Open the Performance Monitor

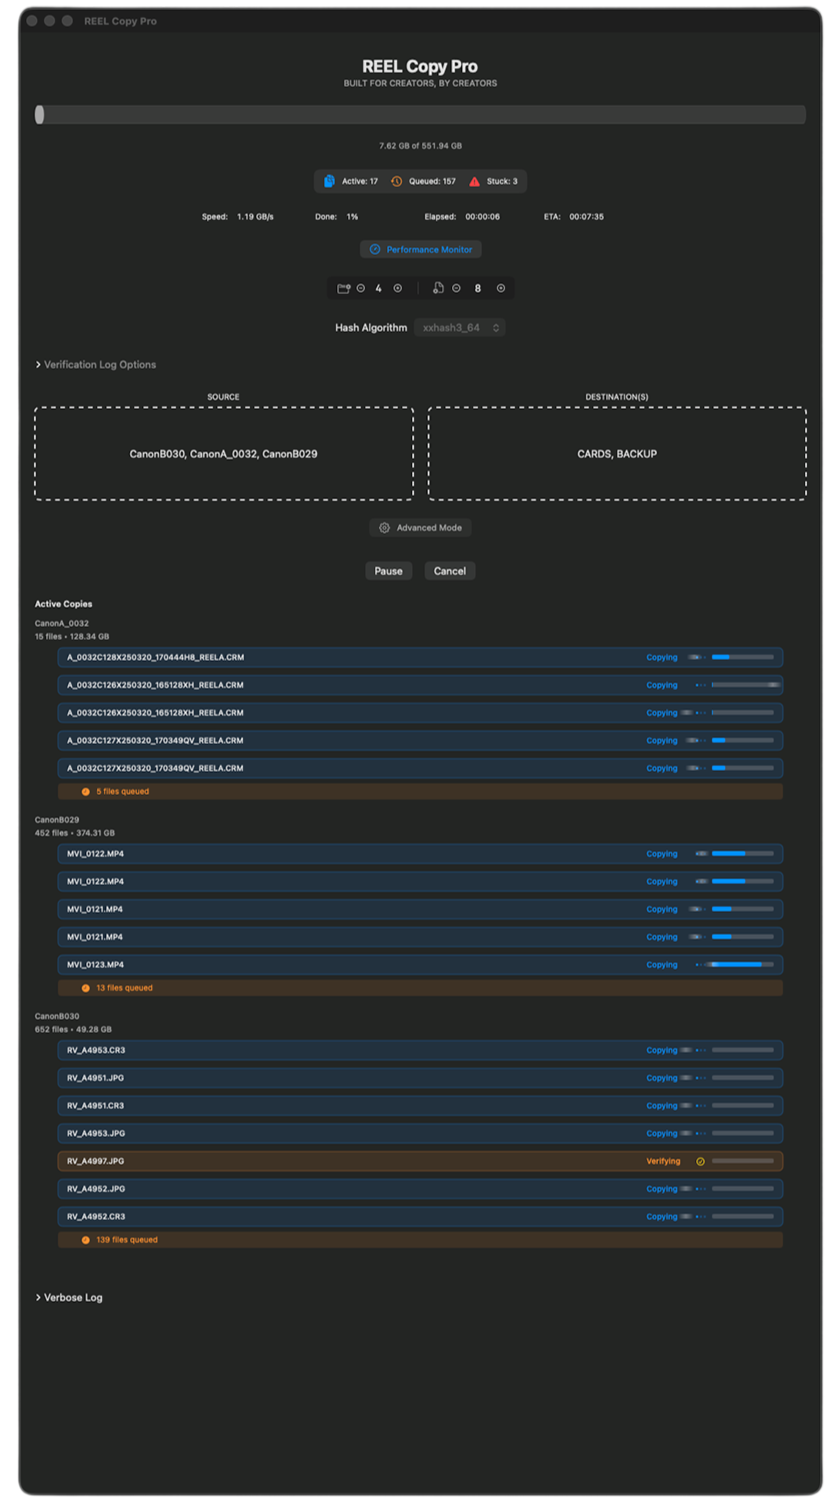click(x=420, y=249)
